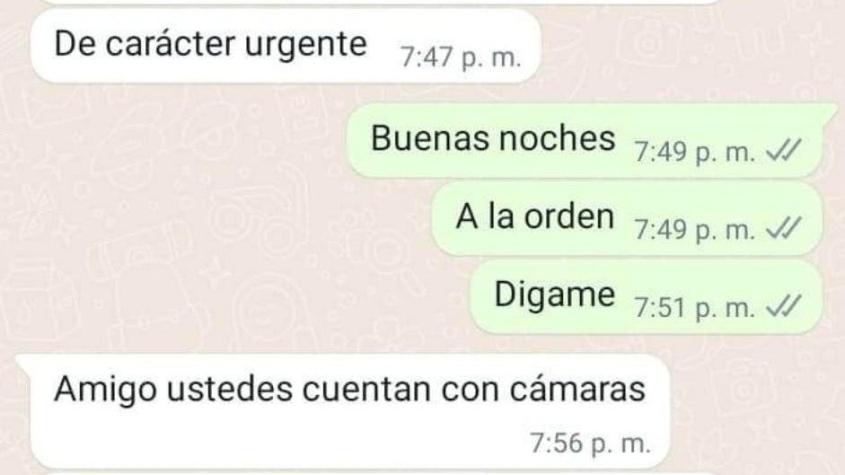Click the tail corner of the 'Amigo ustedes' bubble
This screenshot has height=475, width=845.
pos(23,362)
